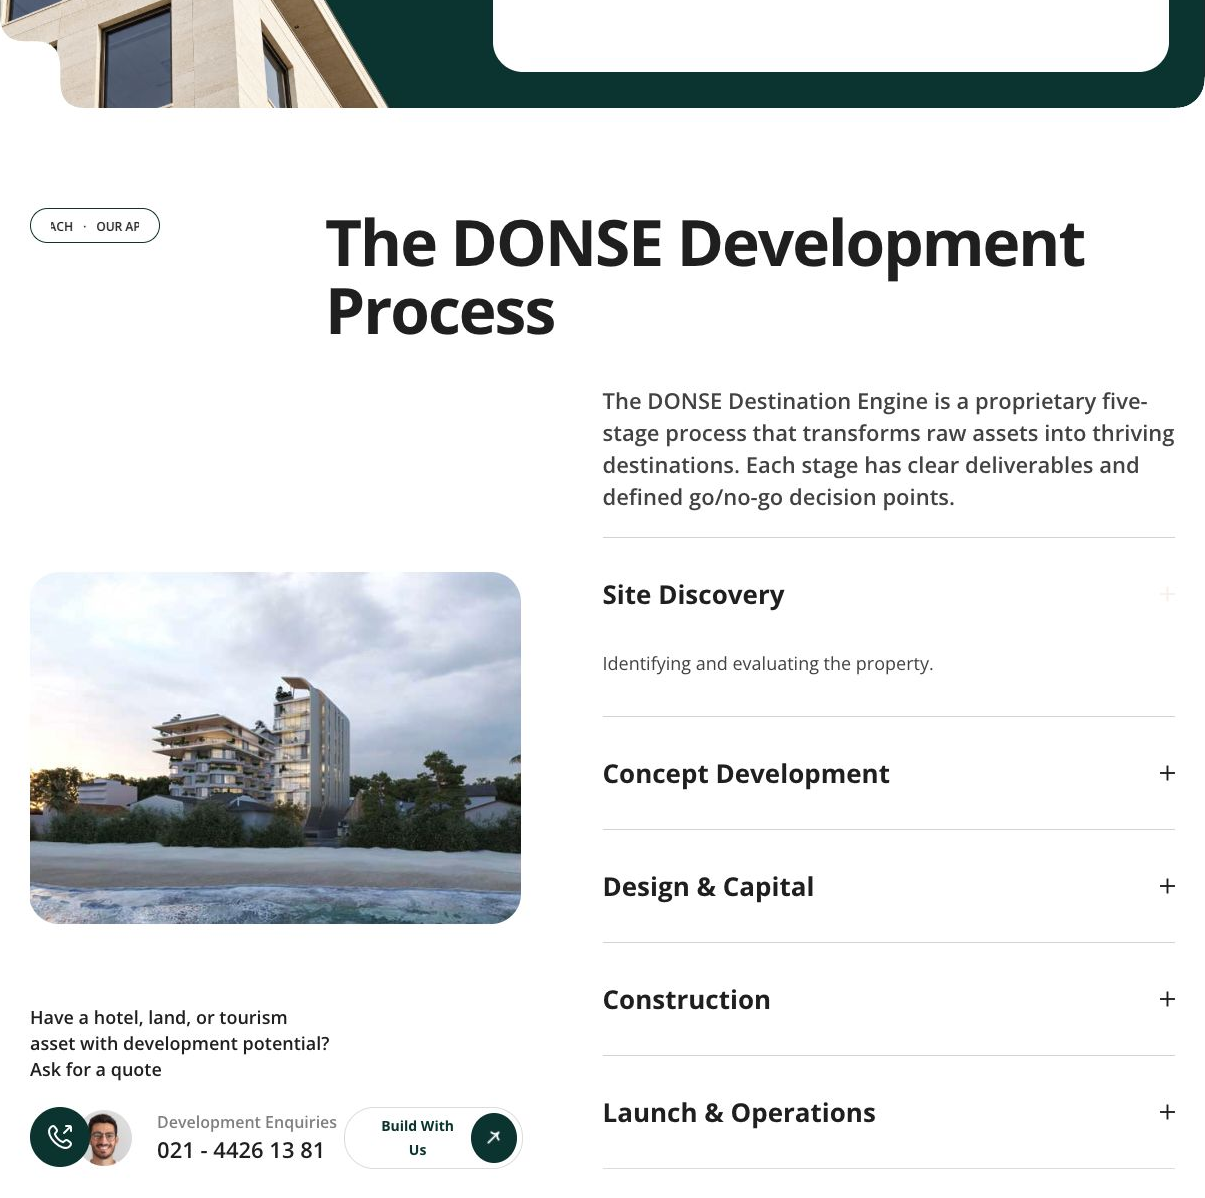Click plus icon beside Launch & Operations
The height and width of the screenshot is (1198, 1205).
pyautogui.click(x=1167, y=1112)
